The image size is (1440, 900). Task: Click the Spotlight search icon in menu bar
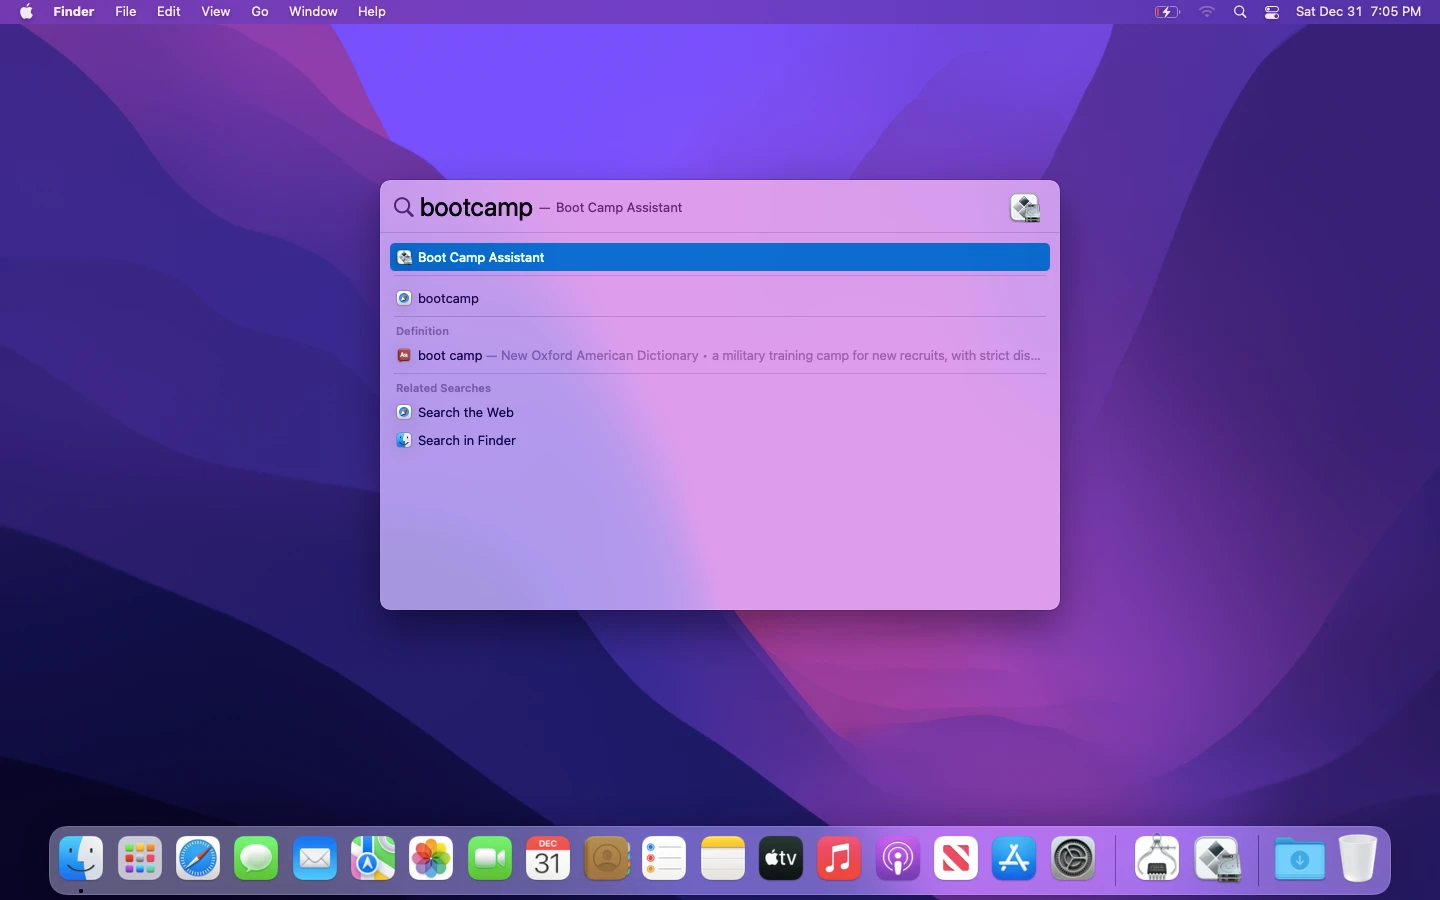1239,12
